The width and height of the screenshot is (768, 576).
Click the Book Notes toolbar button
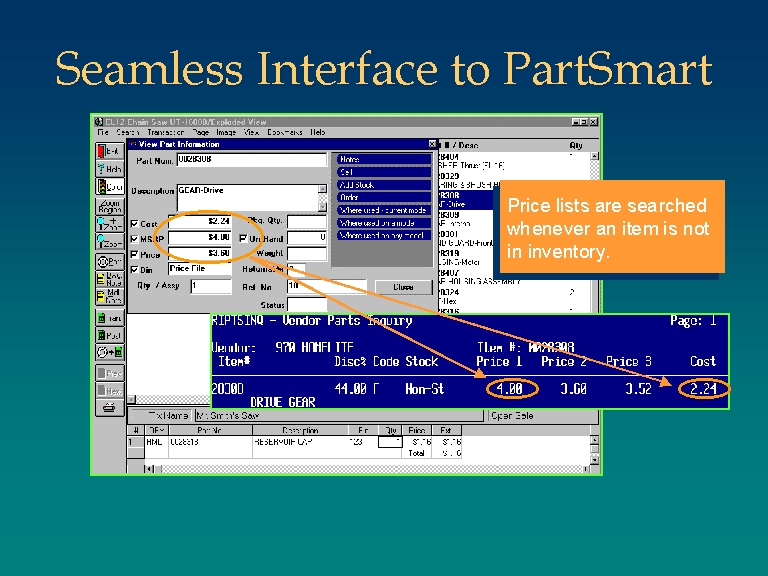pos(110,279)
